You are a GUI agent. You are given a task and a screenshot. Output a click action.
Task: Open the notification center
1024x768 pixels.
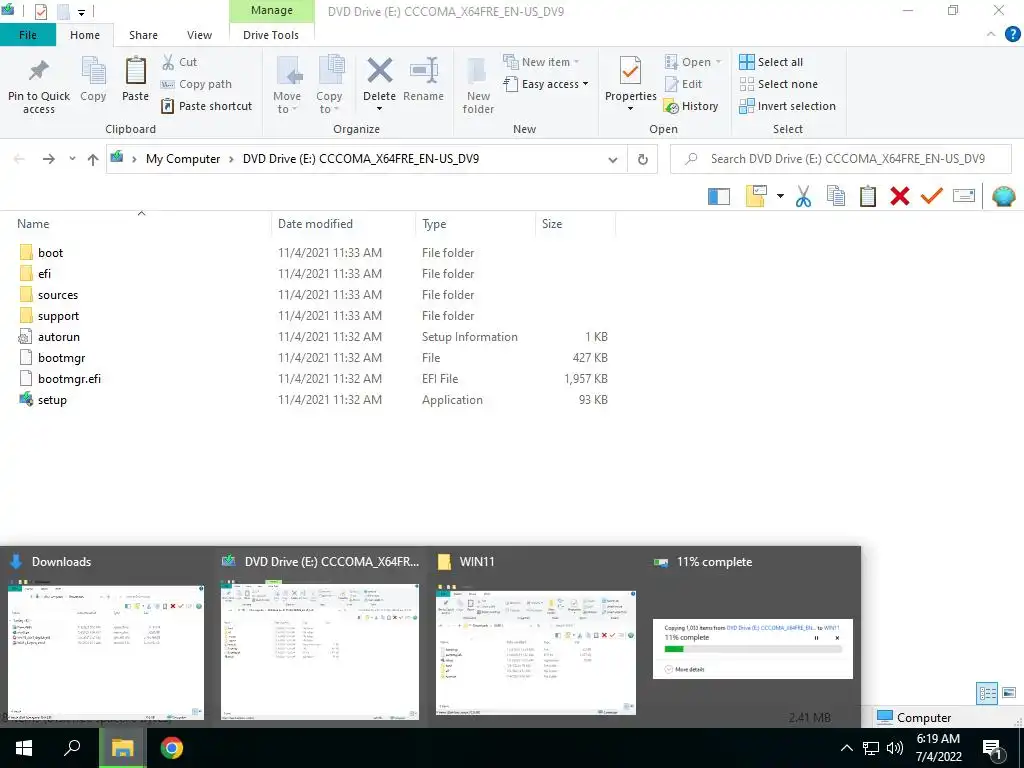click(993, 749)
